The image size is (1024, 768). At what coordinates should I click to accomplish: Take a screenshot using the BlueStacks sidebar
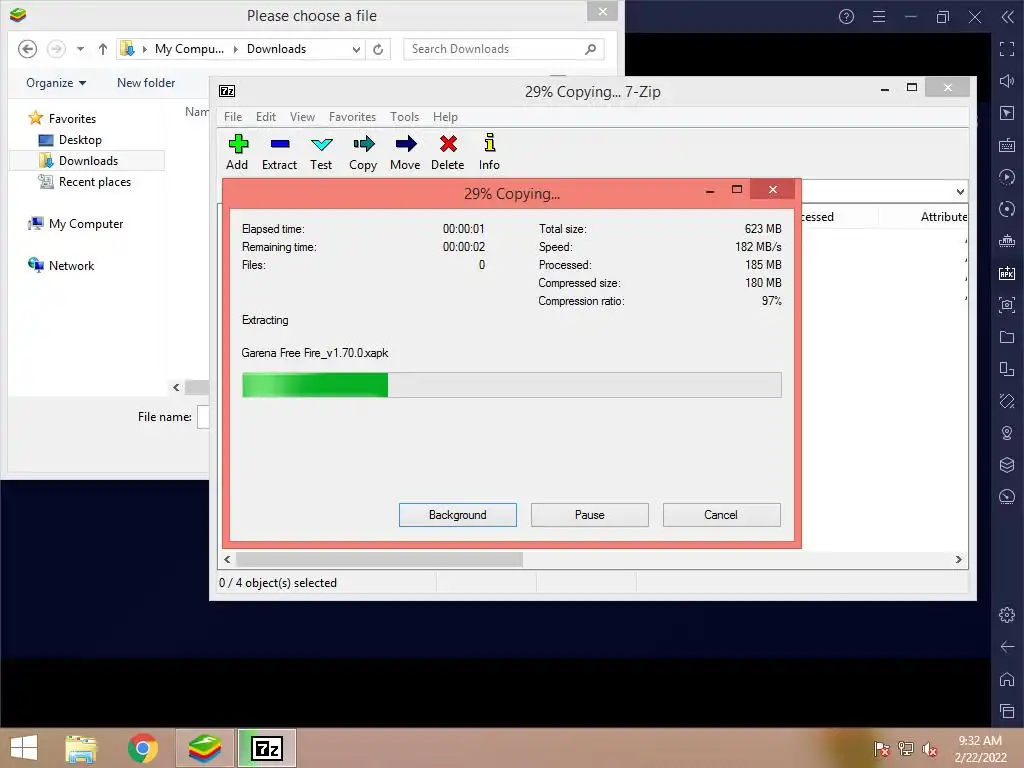1007,305
